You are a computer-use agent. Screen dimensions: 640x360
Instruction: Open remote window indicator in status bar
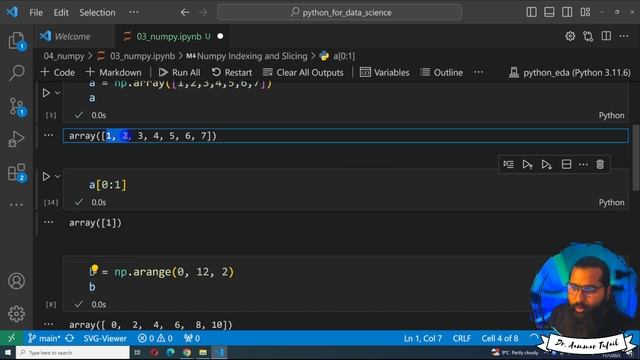11,338
